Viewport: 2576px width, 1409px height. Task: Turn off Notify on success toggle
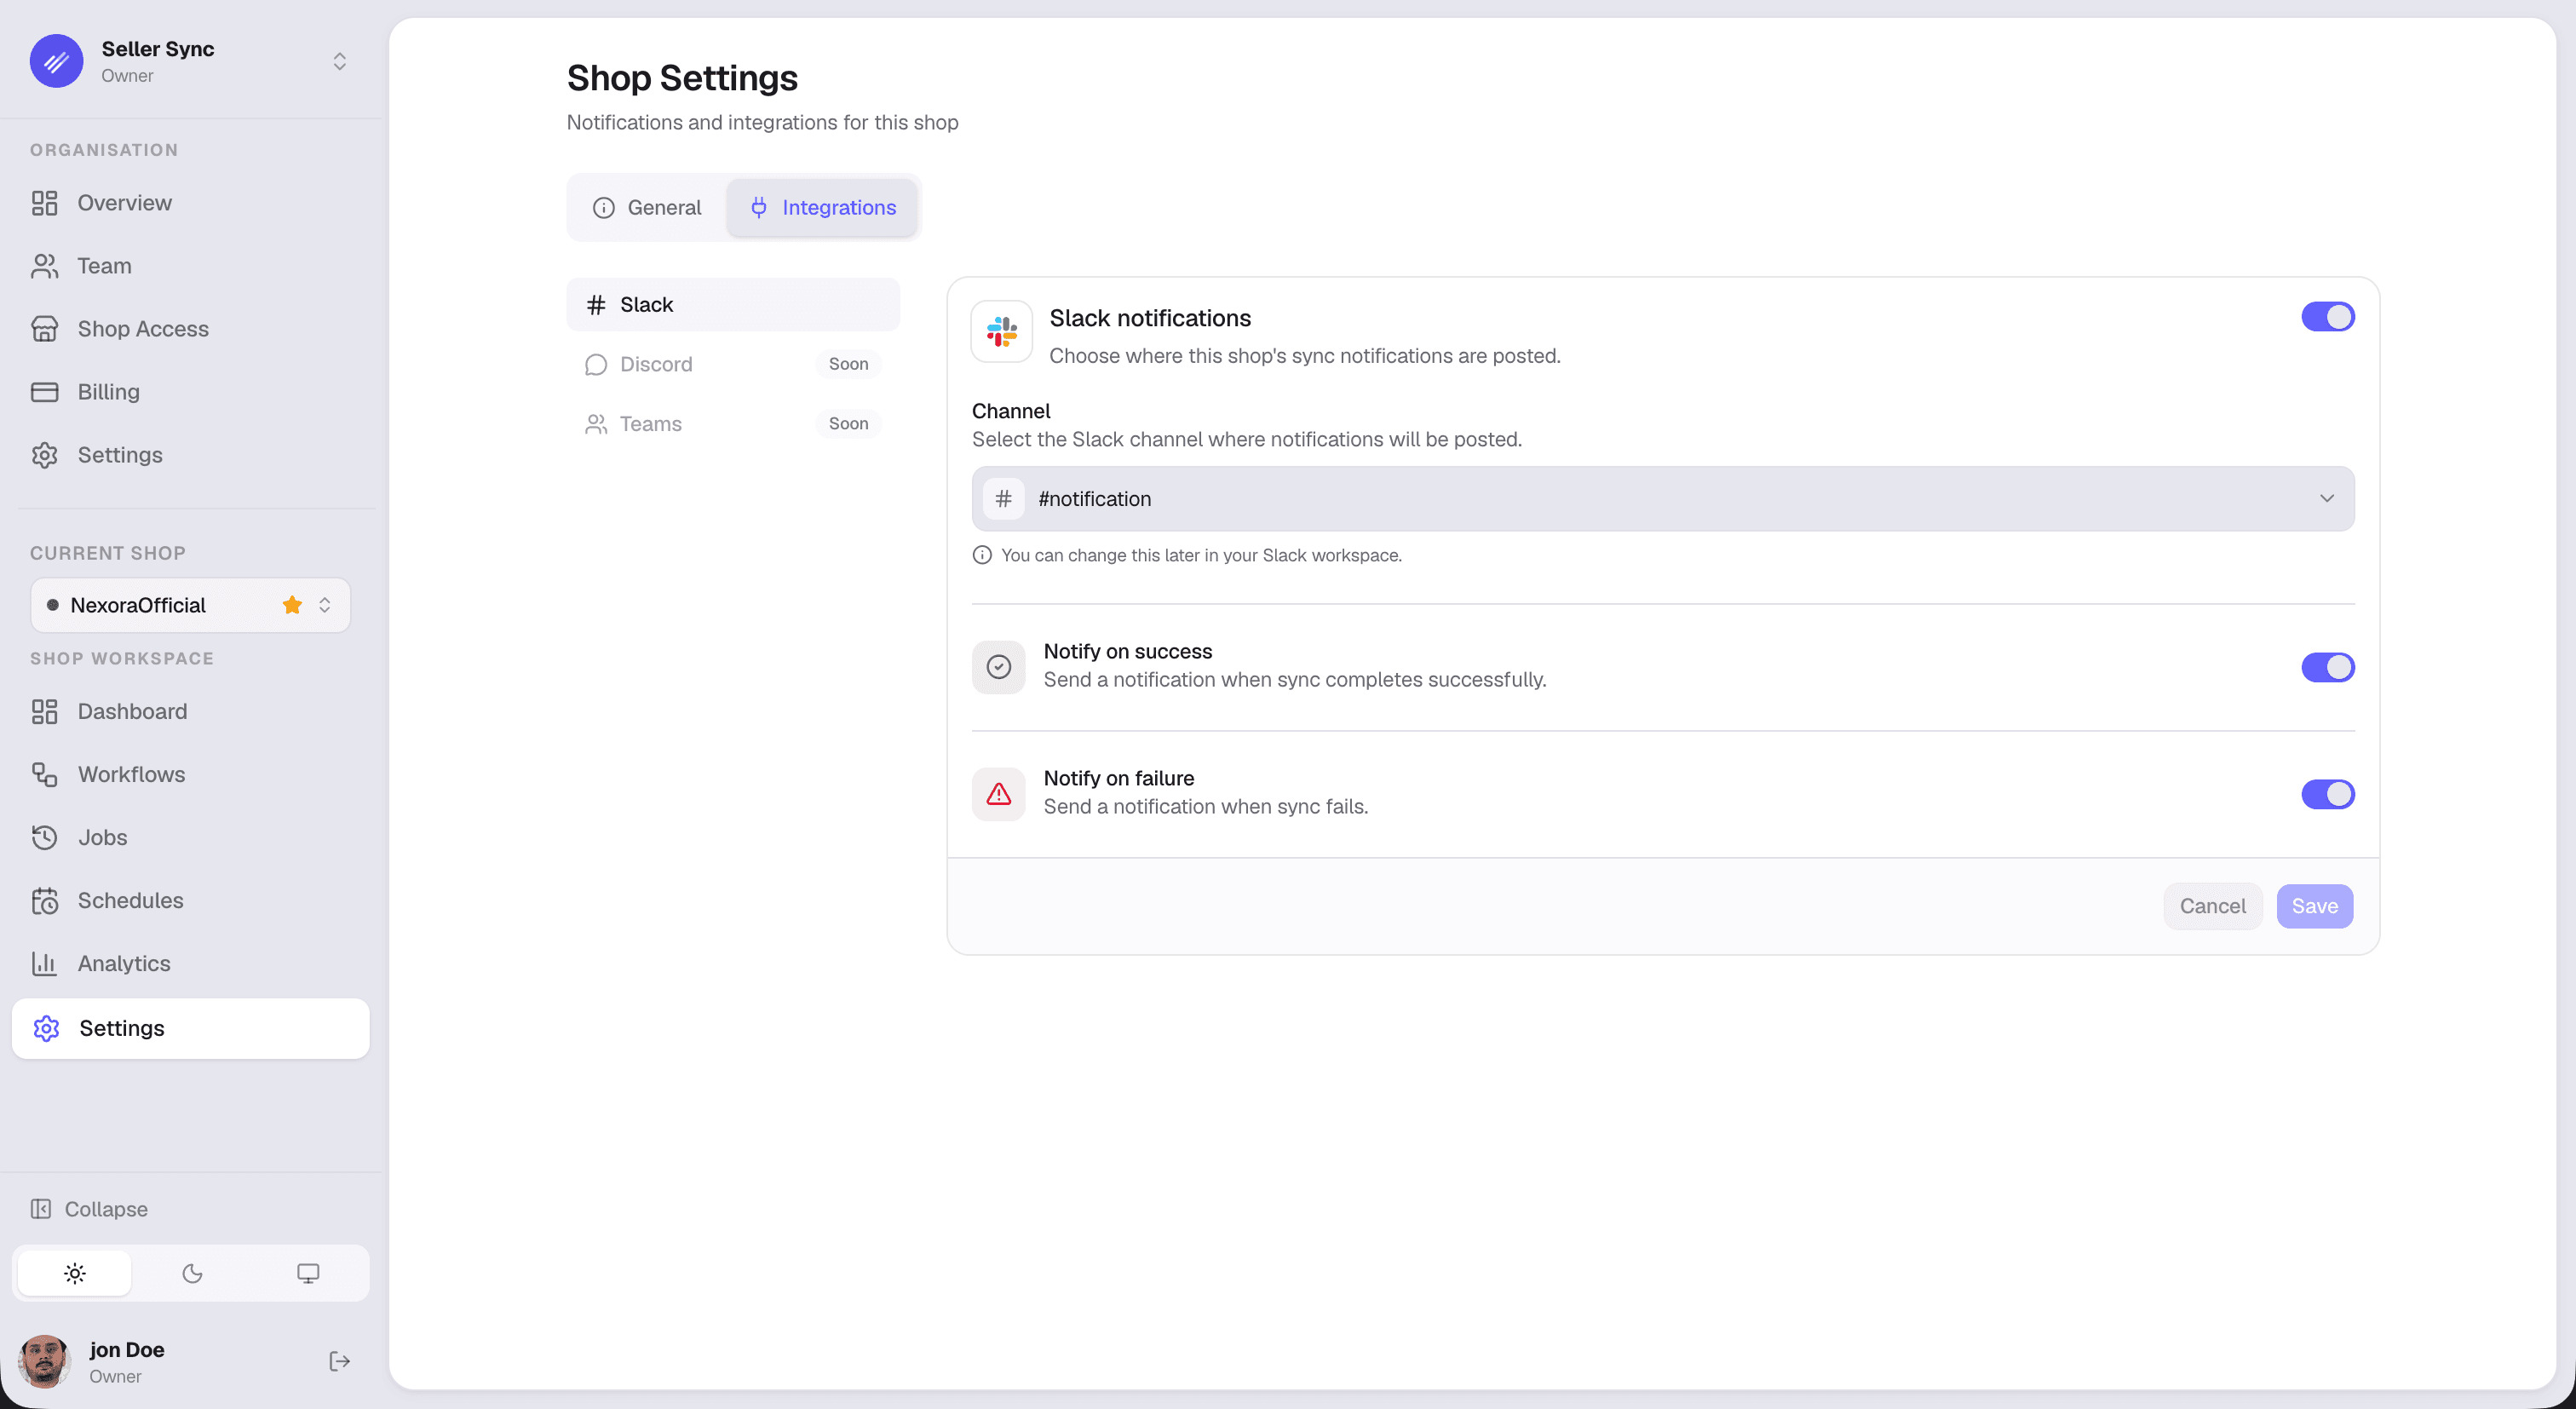(2327, 668)
